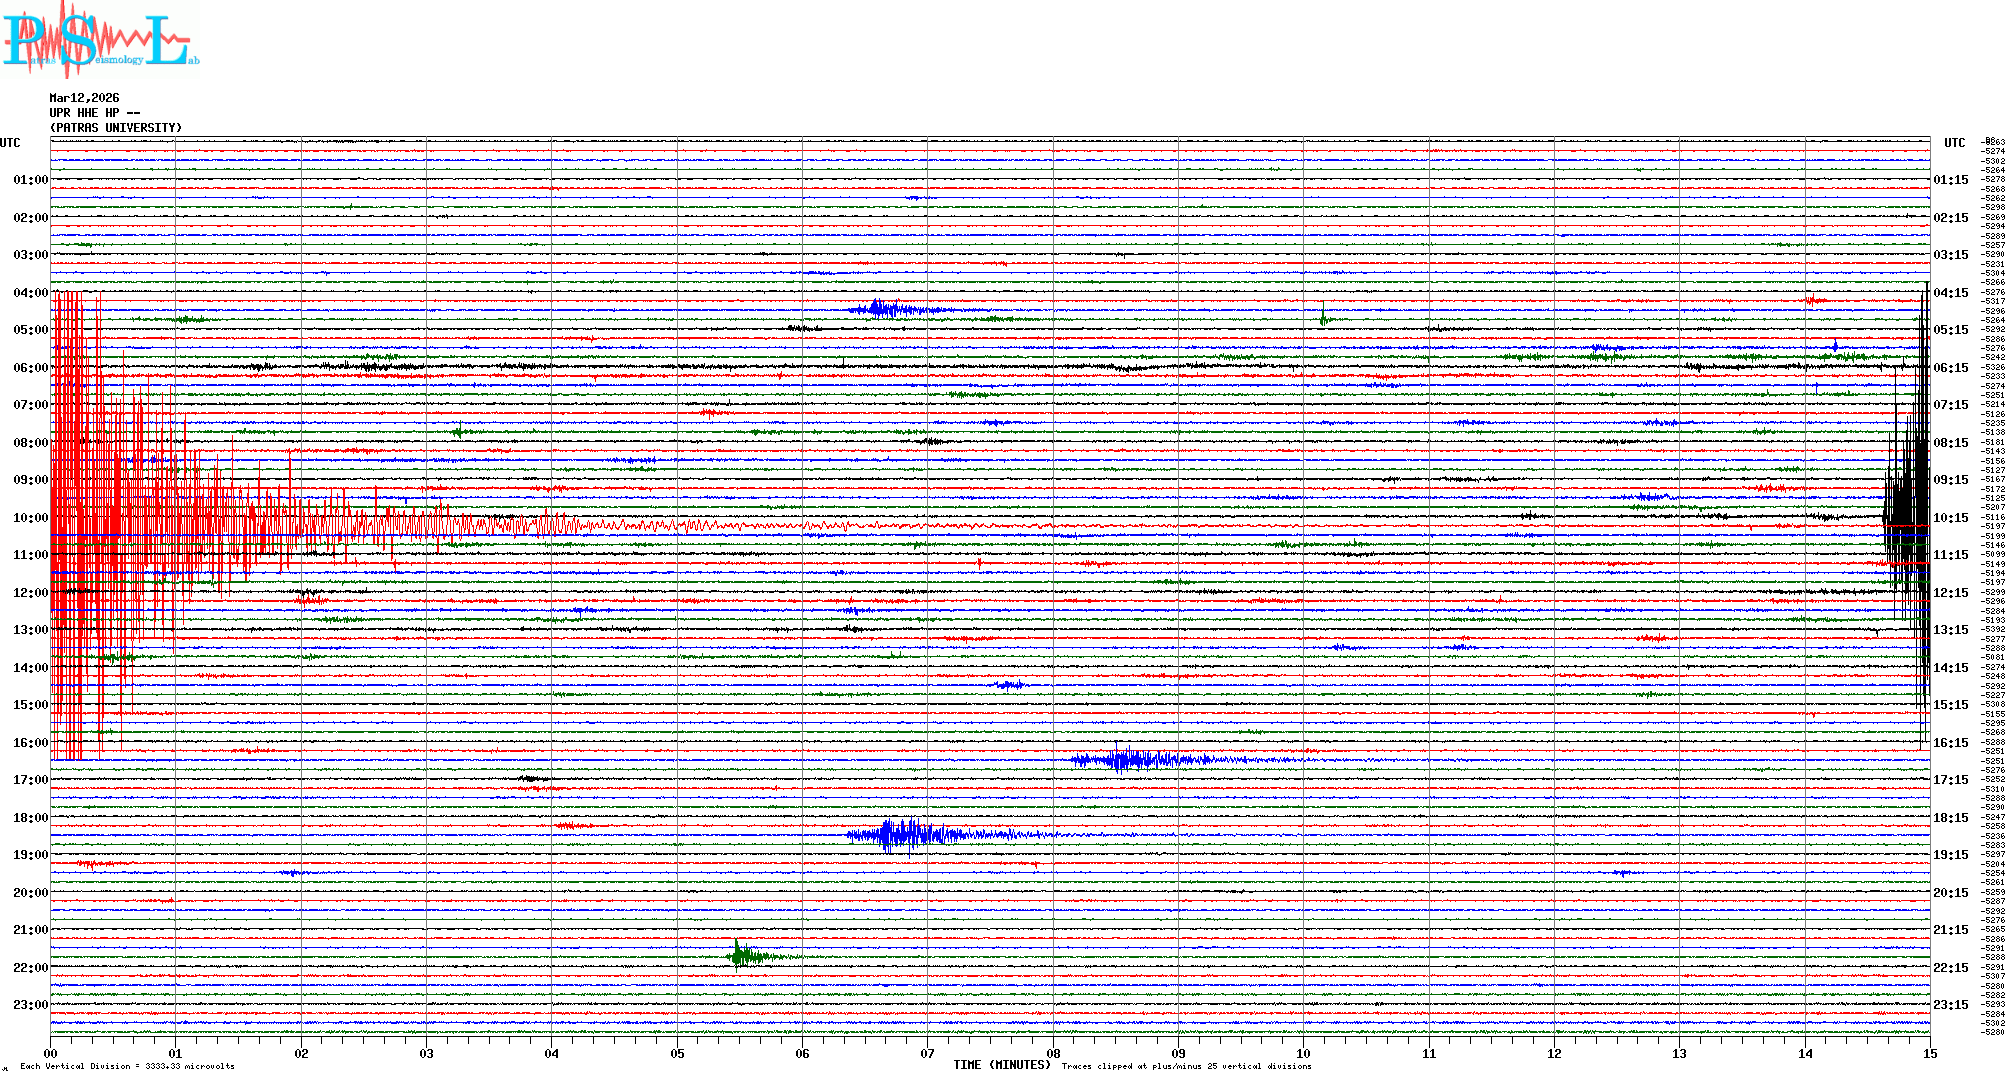Click minute mark 07 on bottom axis

[x=928, y=1053]
